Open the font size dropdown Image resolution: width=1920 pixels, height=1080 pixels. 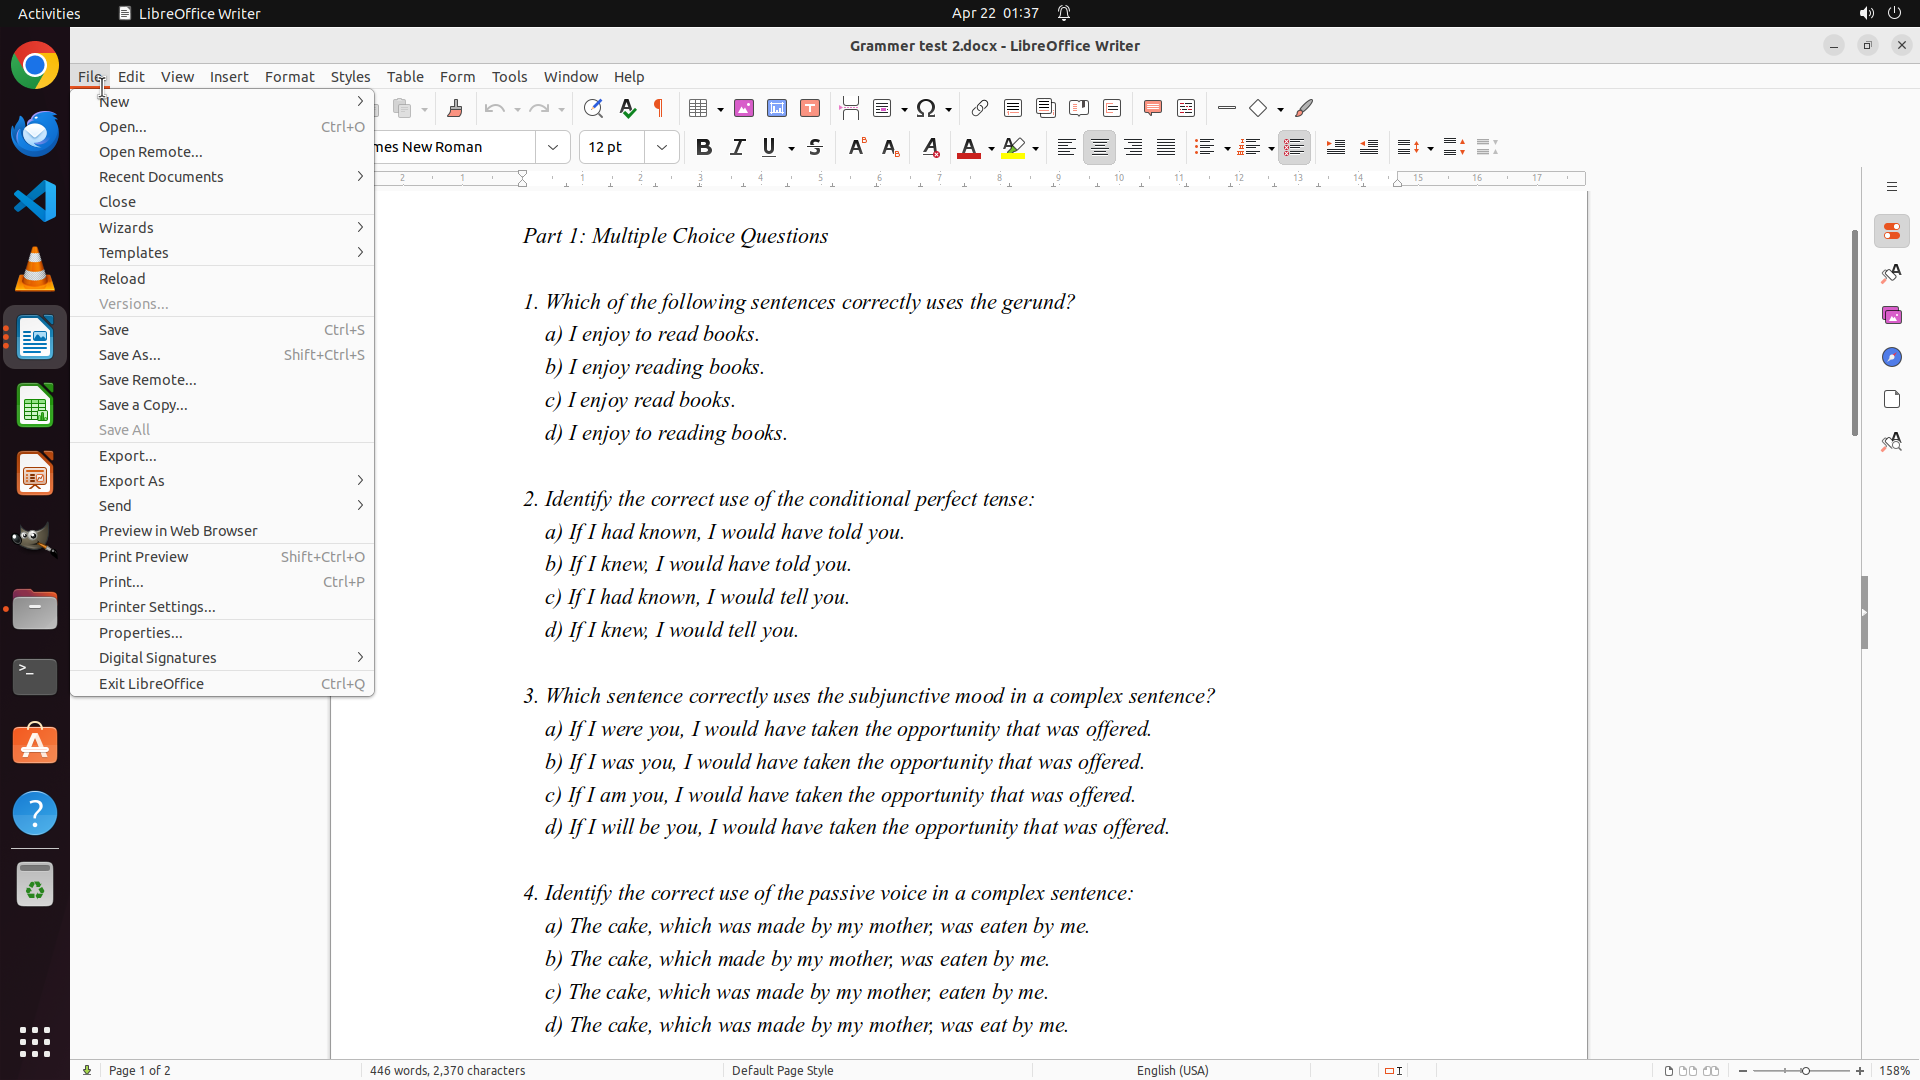(x=662, y=147)
